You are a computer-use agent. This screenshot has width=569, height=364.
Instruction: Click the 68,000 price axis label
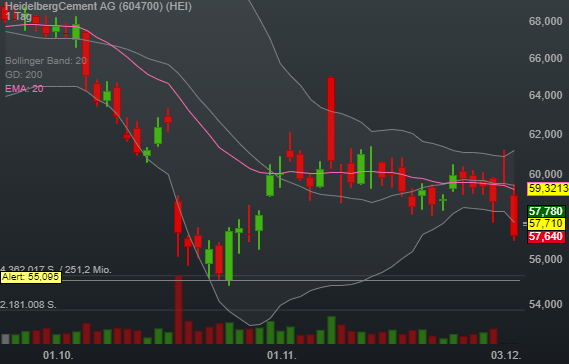[x=545, y=21]
